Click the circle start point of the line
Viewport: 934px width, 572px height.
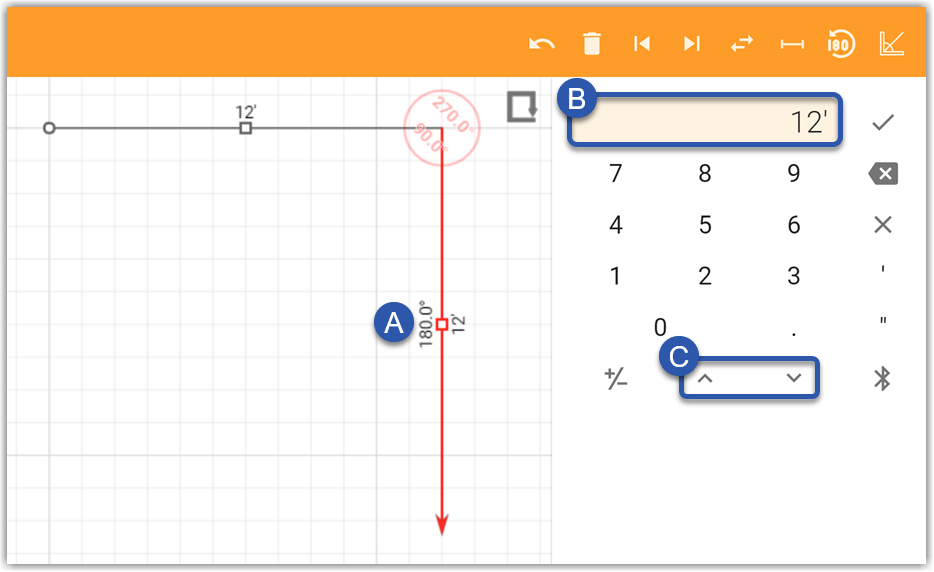(49, 128)
